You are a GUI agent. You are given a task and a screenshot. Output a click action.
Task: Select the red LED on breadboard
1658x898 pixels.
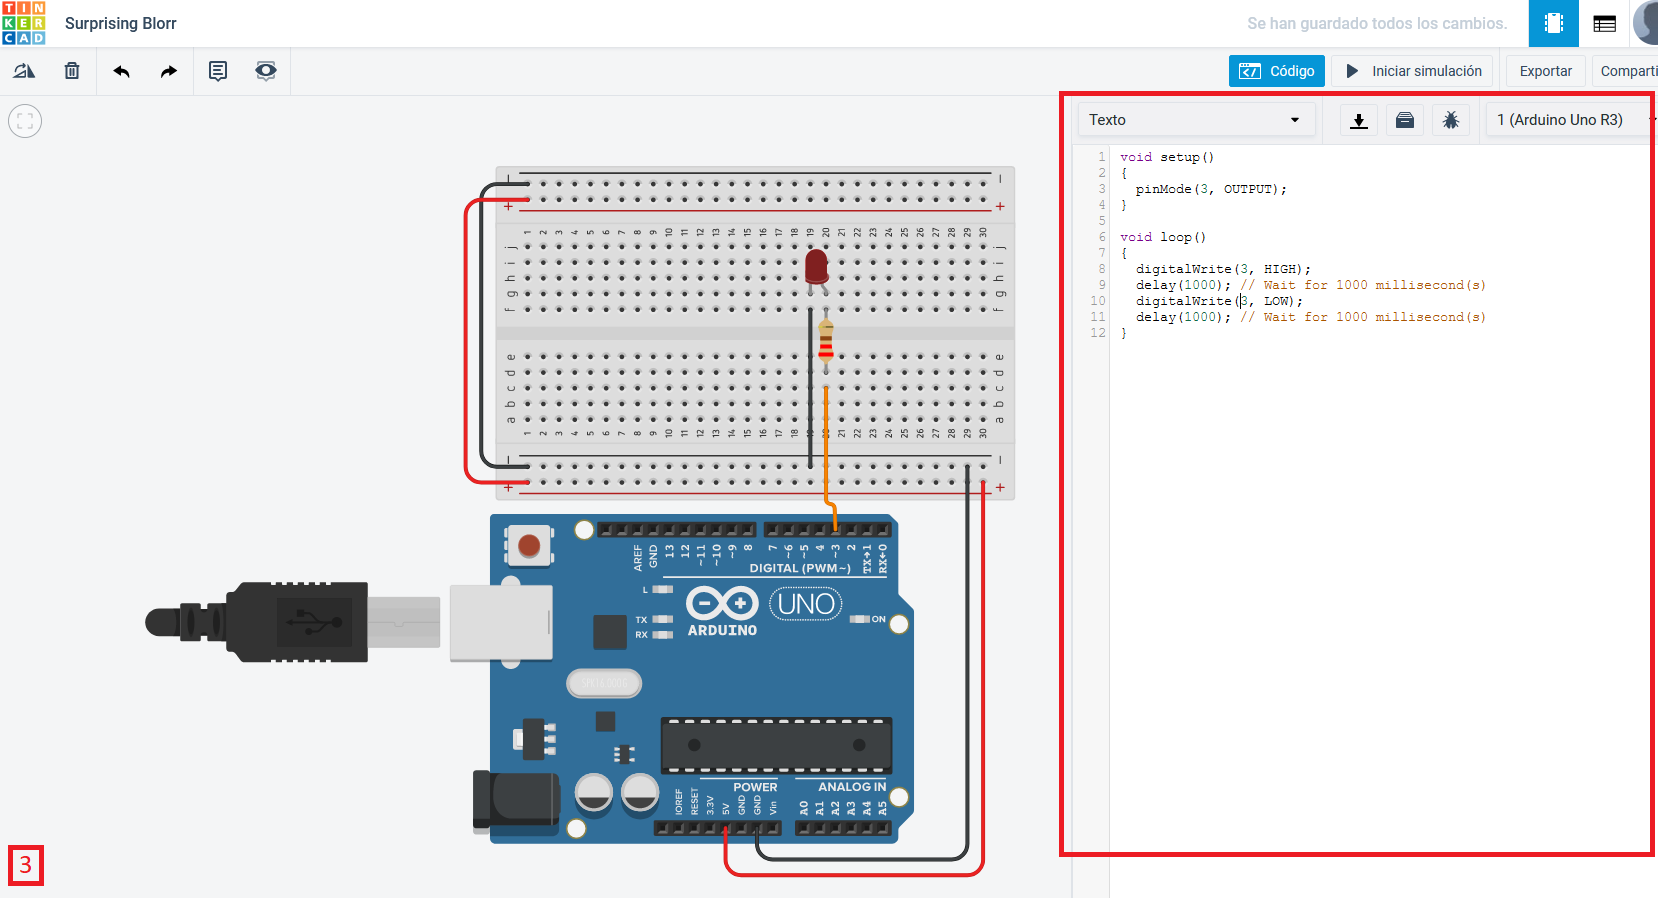click(x=816, y=269)
